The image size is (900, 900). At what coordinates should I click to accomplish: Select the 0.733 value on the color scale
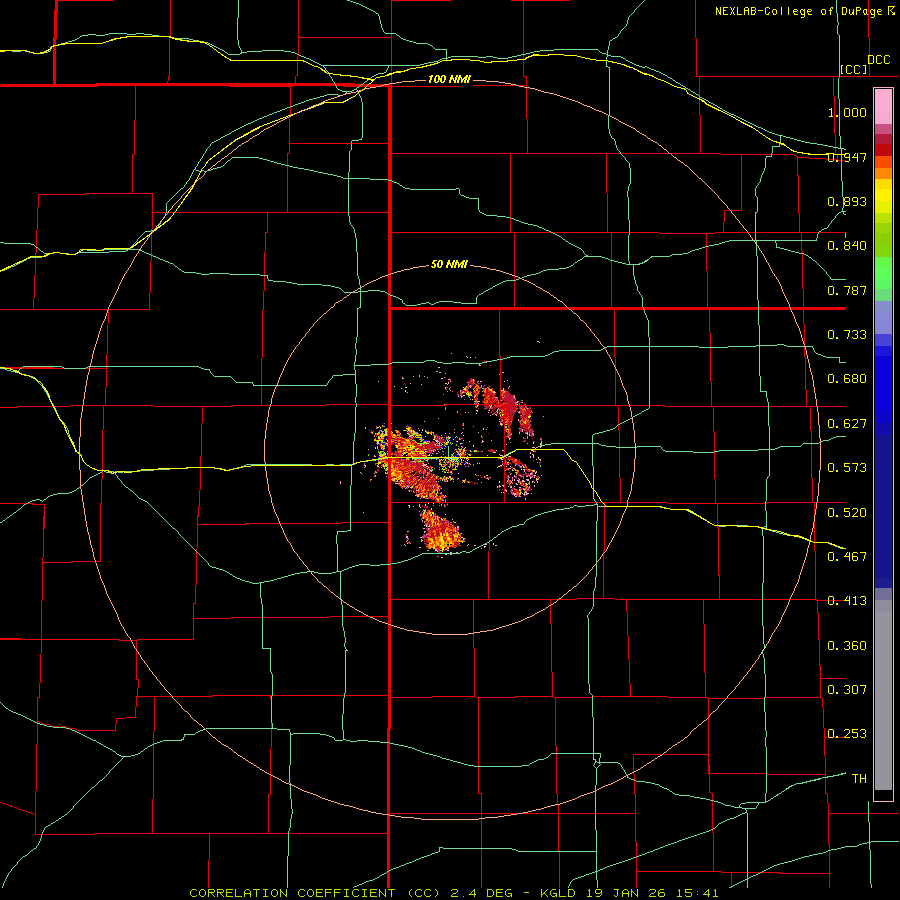tap(847, 334)
